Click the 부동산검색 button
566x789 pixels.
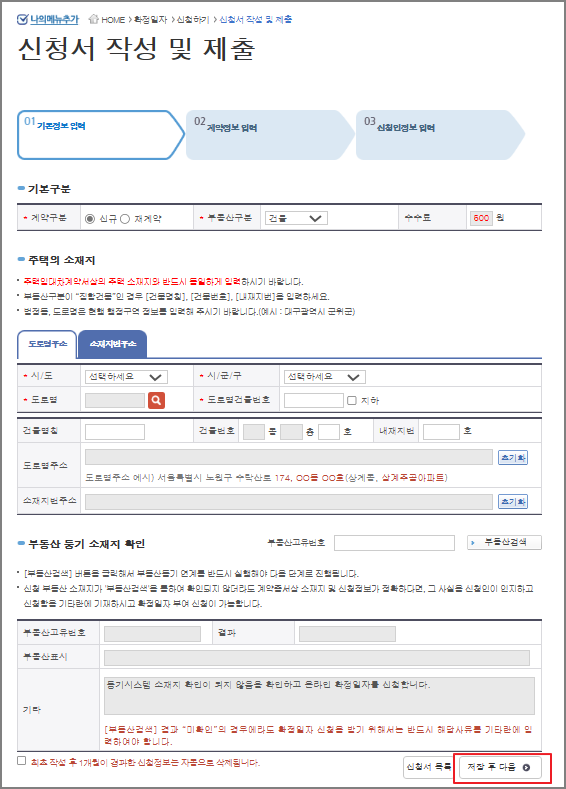point(505,542)
